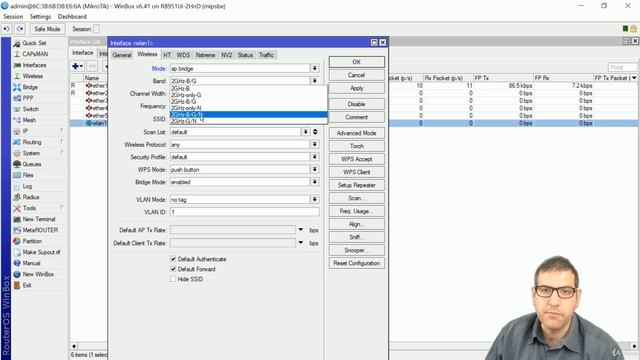This screenshot has height=360, width=640.
Task: Expand the Mode dropdown
Action: (315, 69)
